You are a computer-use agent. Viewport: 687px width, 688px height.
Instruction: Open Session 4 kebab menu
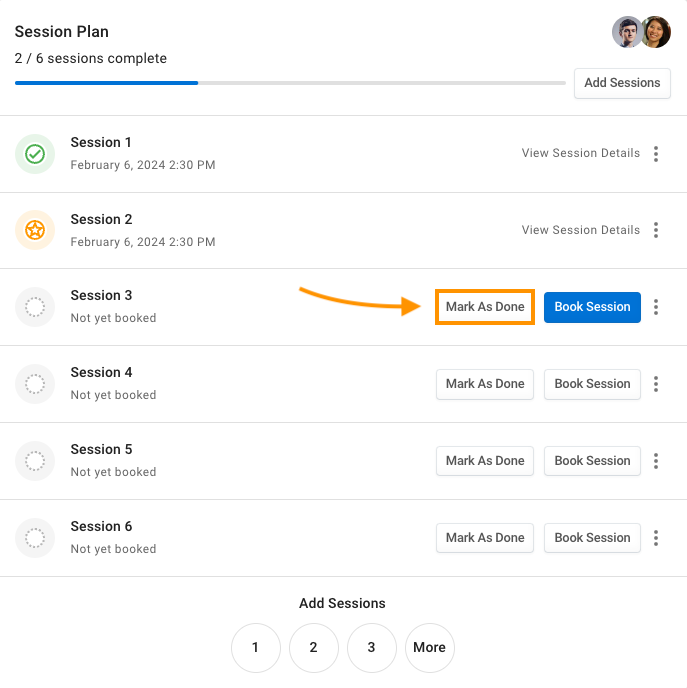[656, 384]
